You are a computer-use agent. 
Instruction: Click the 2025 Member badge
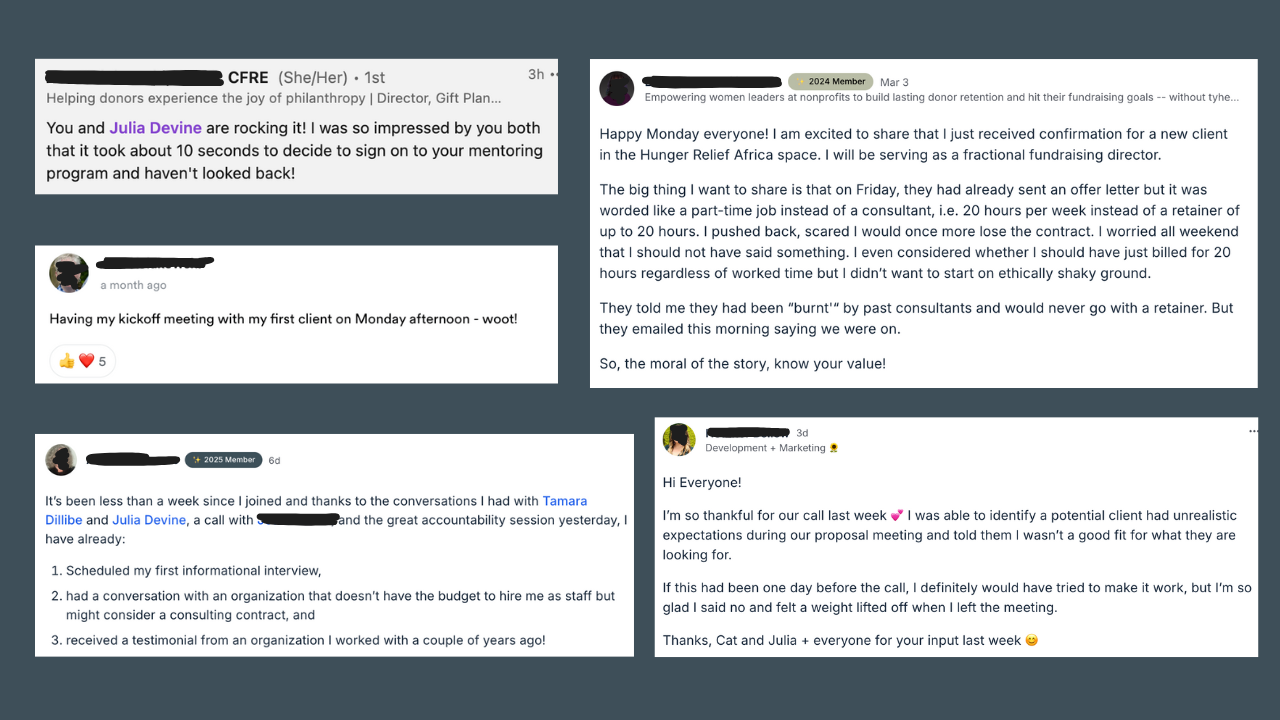(224, 460)
